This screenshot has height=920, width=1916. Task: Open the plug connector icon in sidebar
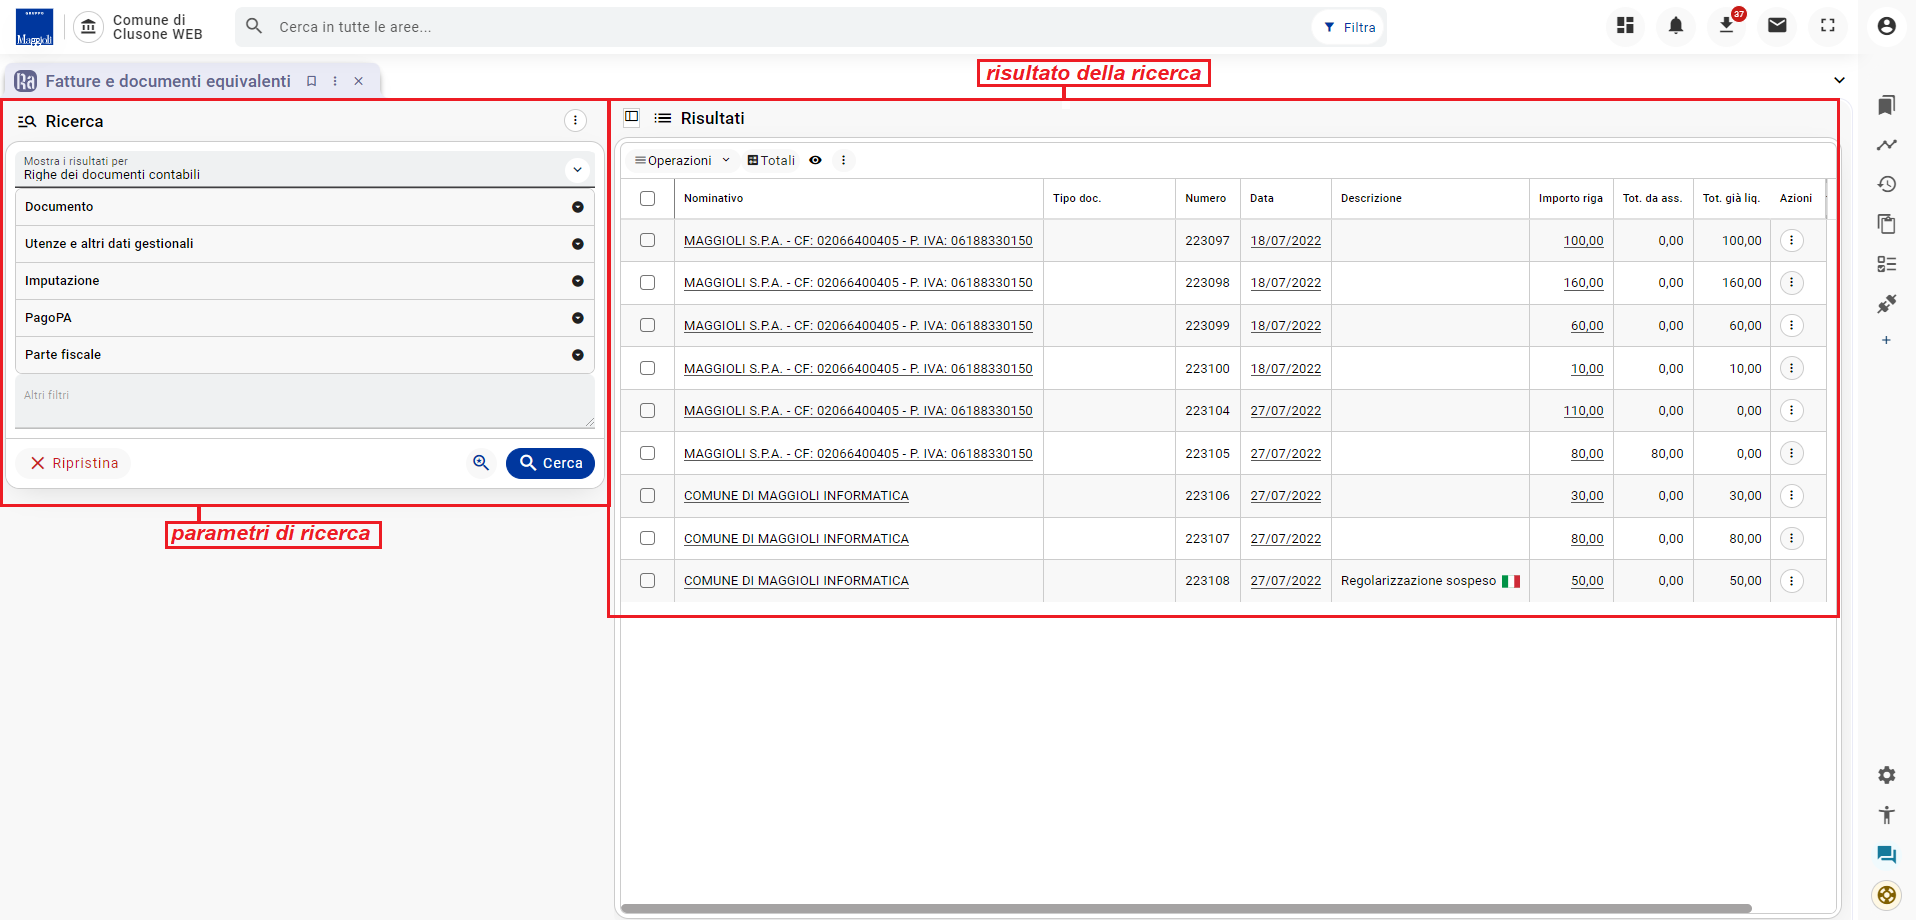click(1886, 304)
